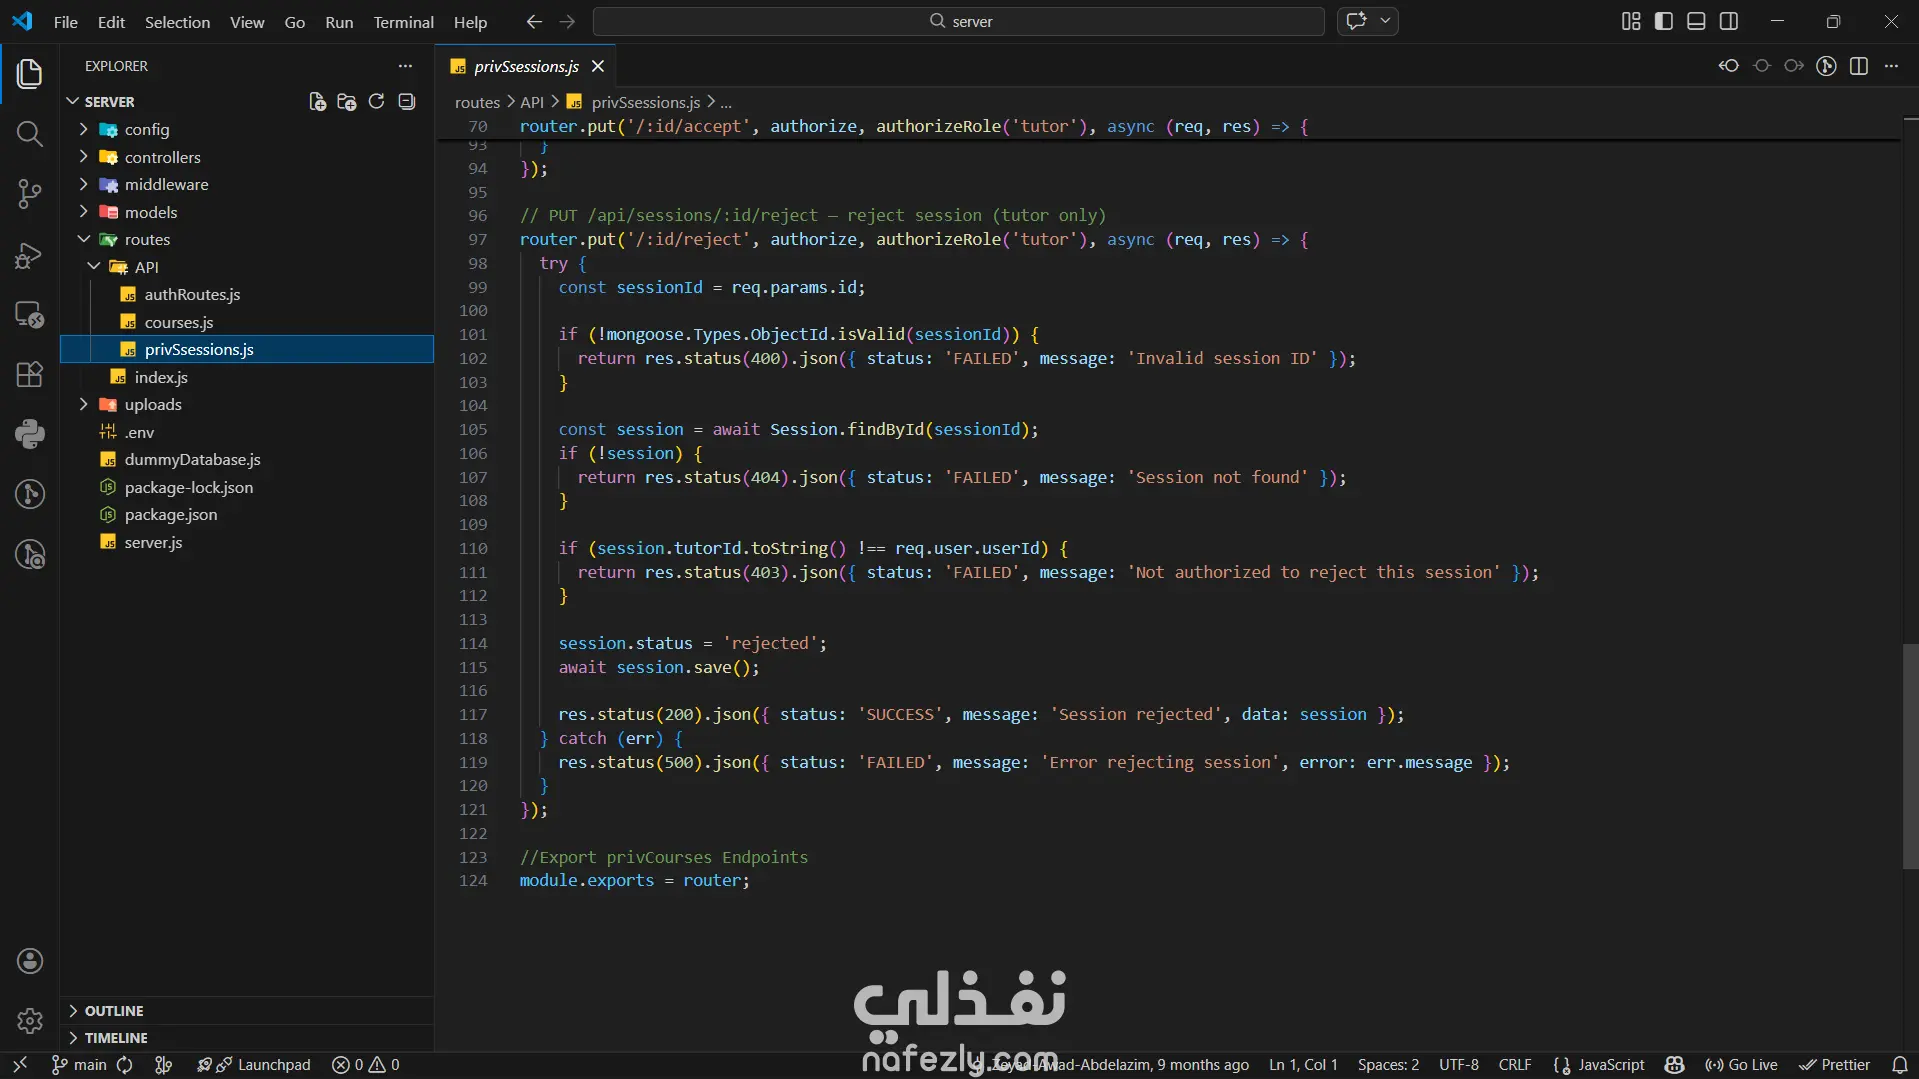Open the editor more actions menu

click(1891, 66)
